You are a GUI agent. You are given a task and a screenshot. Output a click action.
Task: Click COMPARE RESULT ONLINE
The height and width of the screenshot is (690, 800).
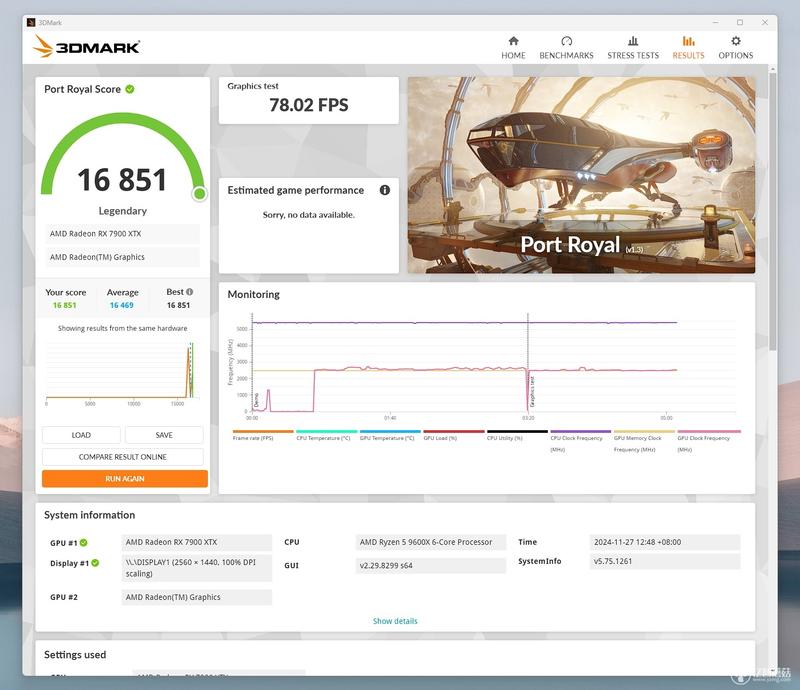point(122,457)
